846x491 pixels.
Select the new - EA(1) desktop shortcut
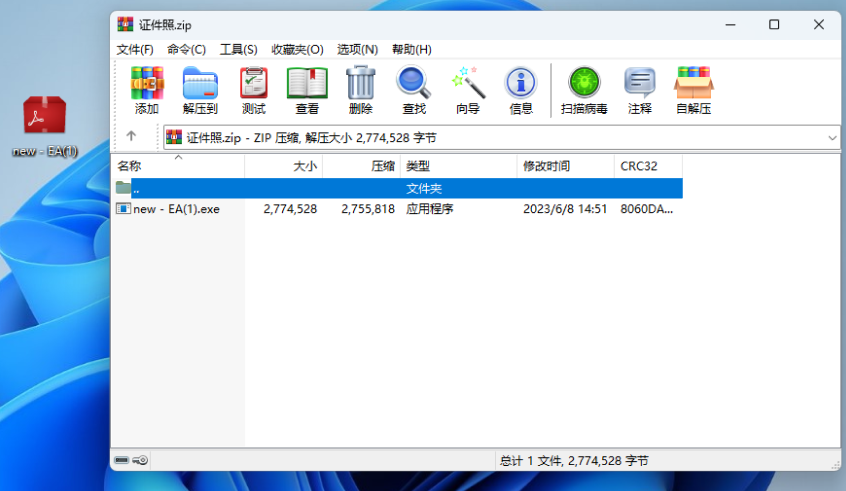pyautogui.click(x=45, y=127)
